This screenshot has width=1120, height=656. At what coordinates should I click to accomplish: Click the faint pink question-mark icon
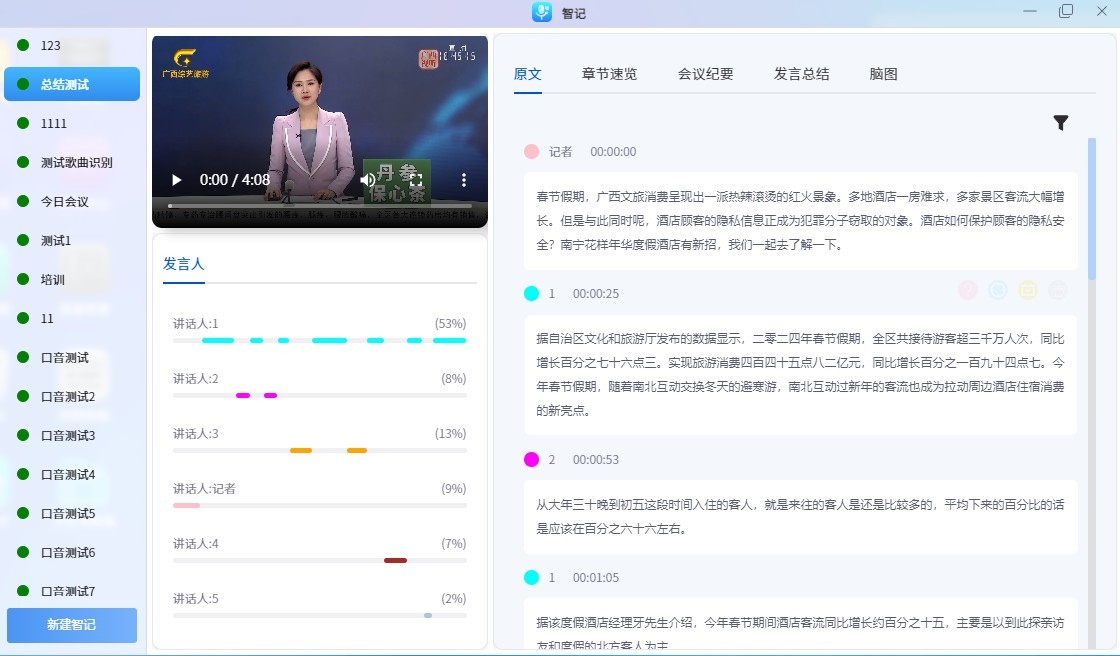(x=968, y=289)
